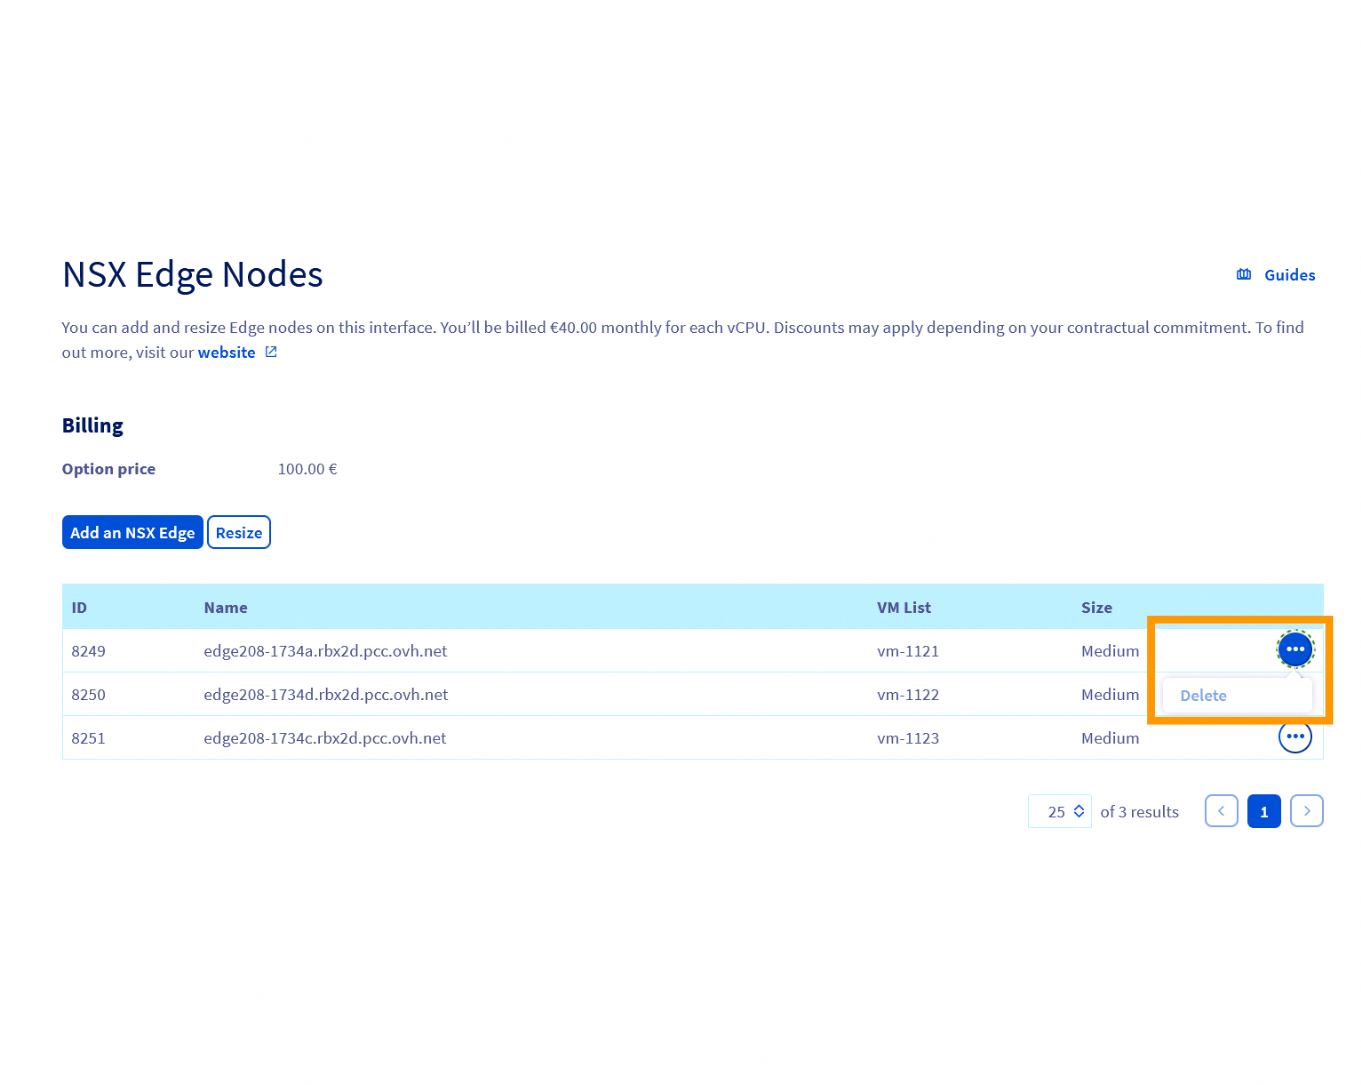1361x1085 pixels.
Task: Click the external link icon next to website
Action: (270, 352)
